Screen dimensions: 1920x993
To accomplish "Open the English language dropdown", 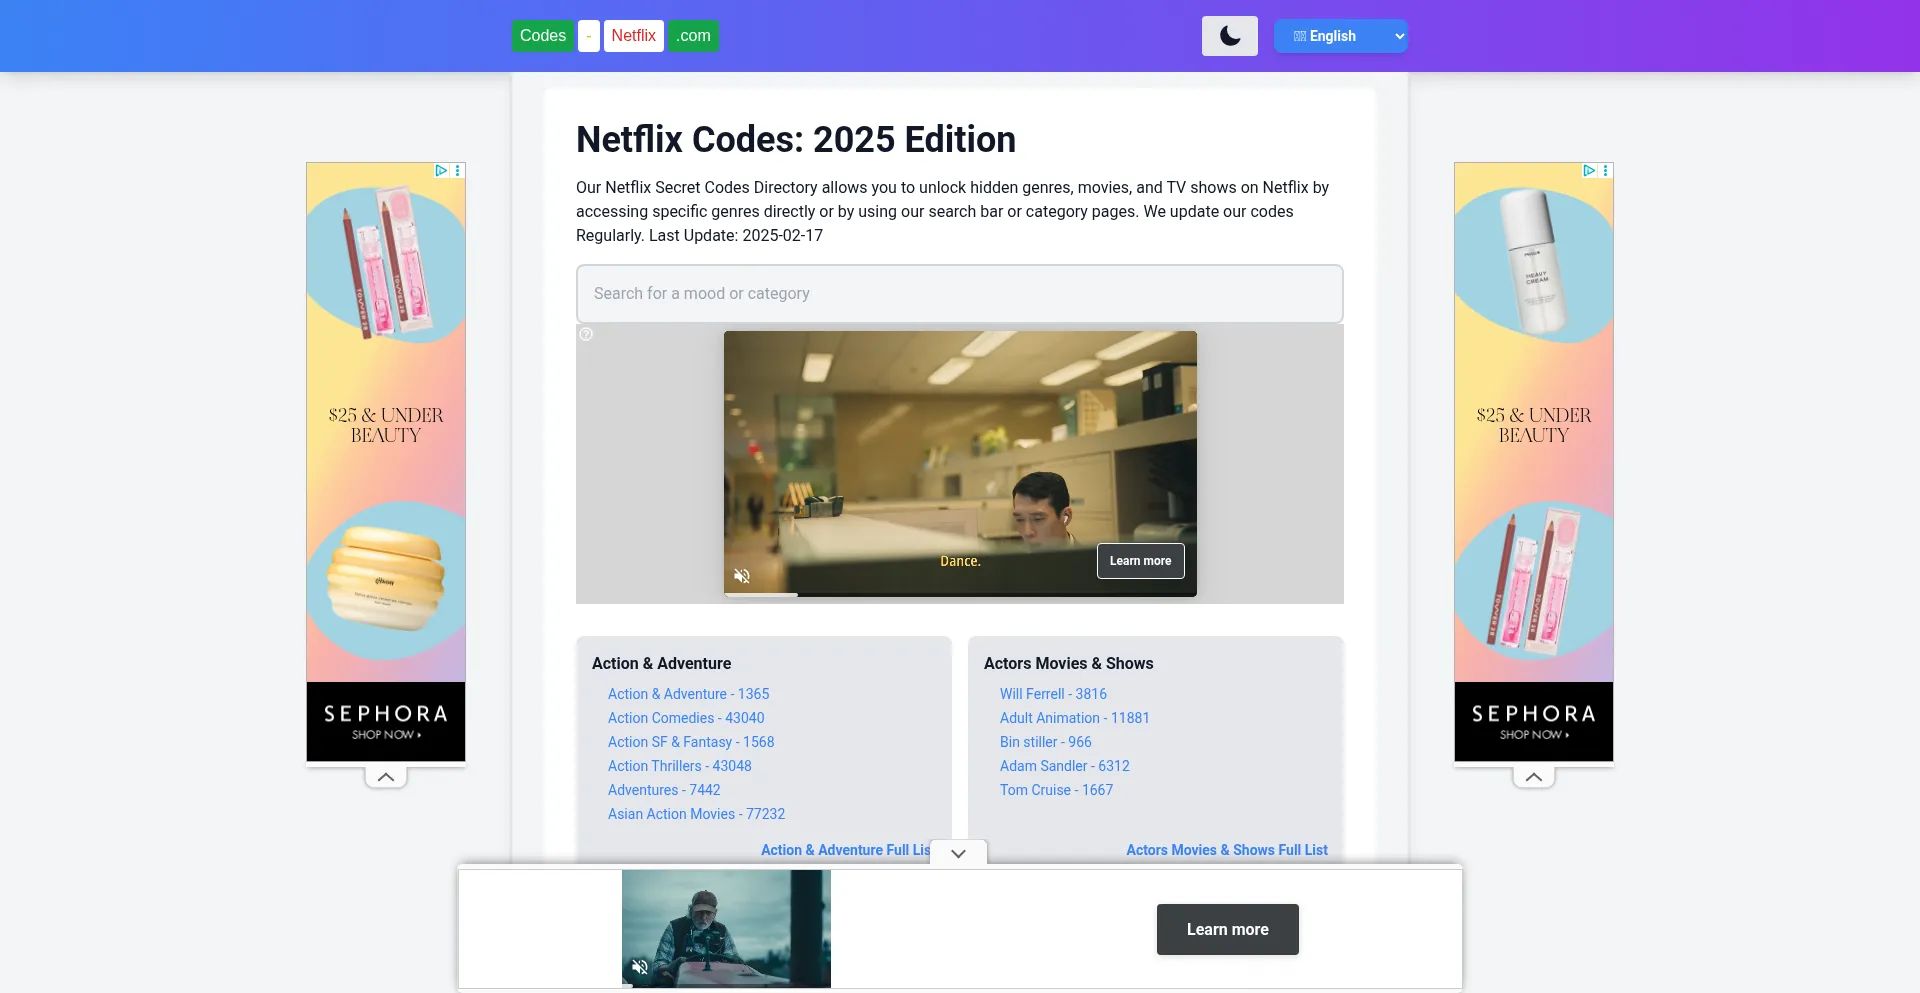I will [x=1340, y=36].
